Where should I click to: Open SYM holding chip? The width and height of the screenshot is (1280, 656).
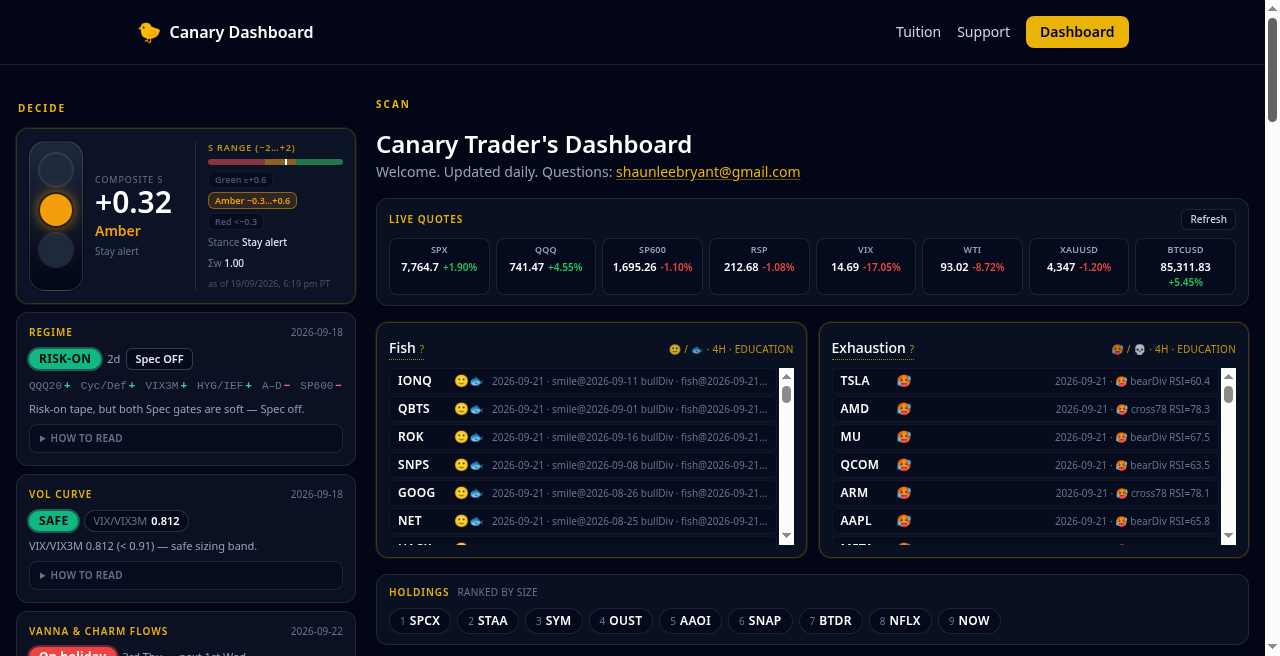point(553,621)
